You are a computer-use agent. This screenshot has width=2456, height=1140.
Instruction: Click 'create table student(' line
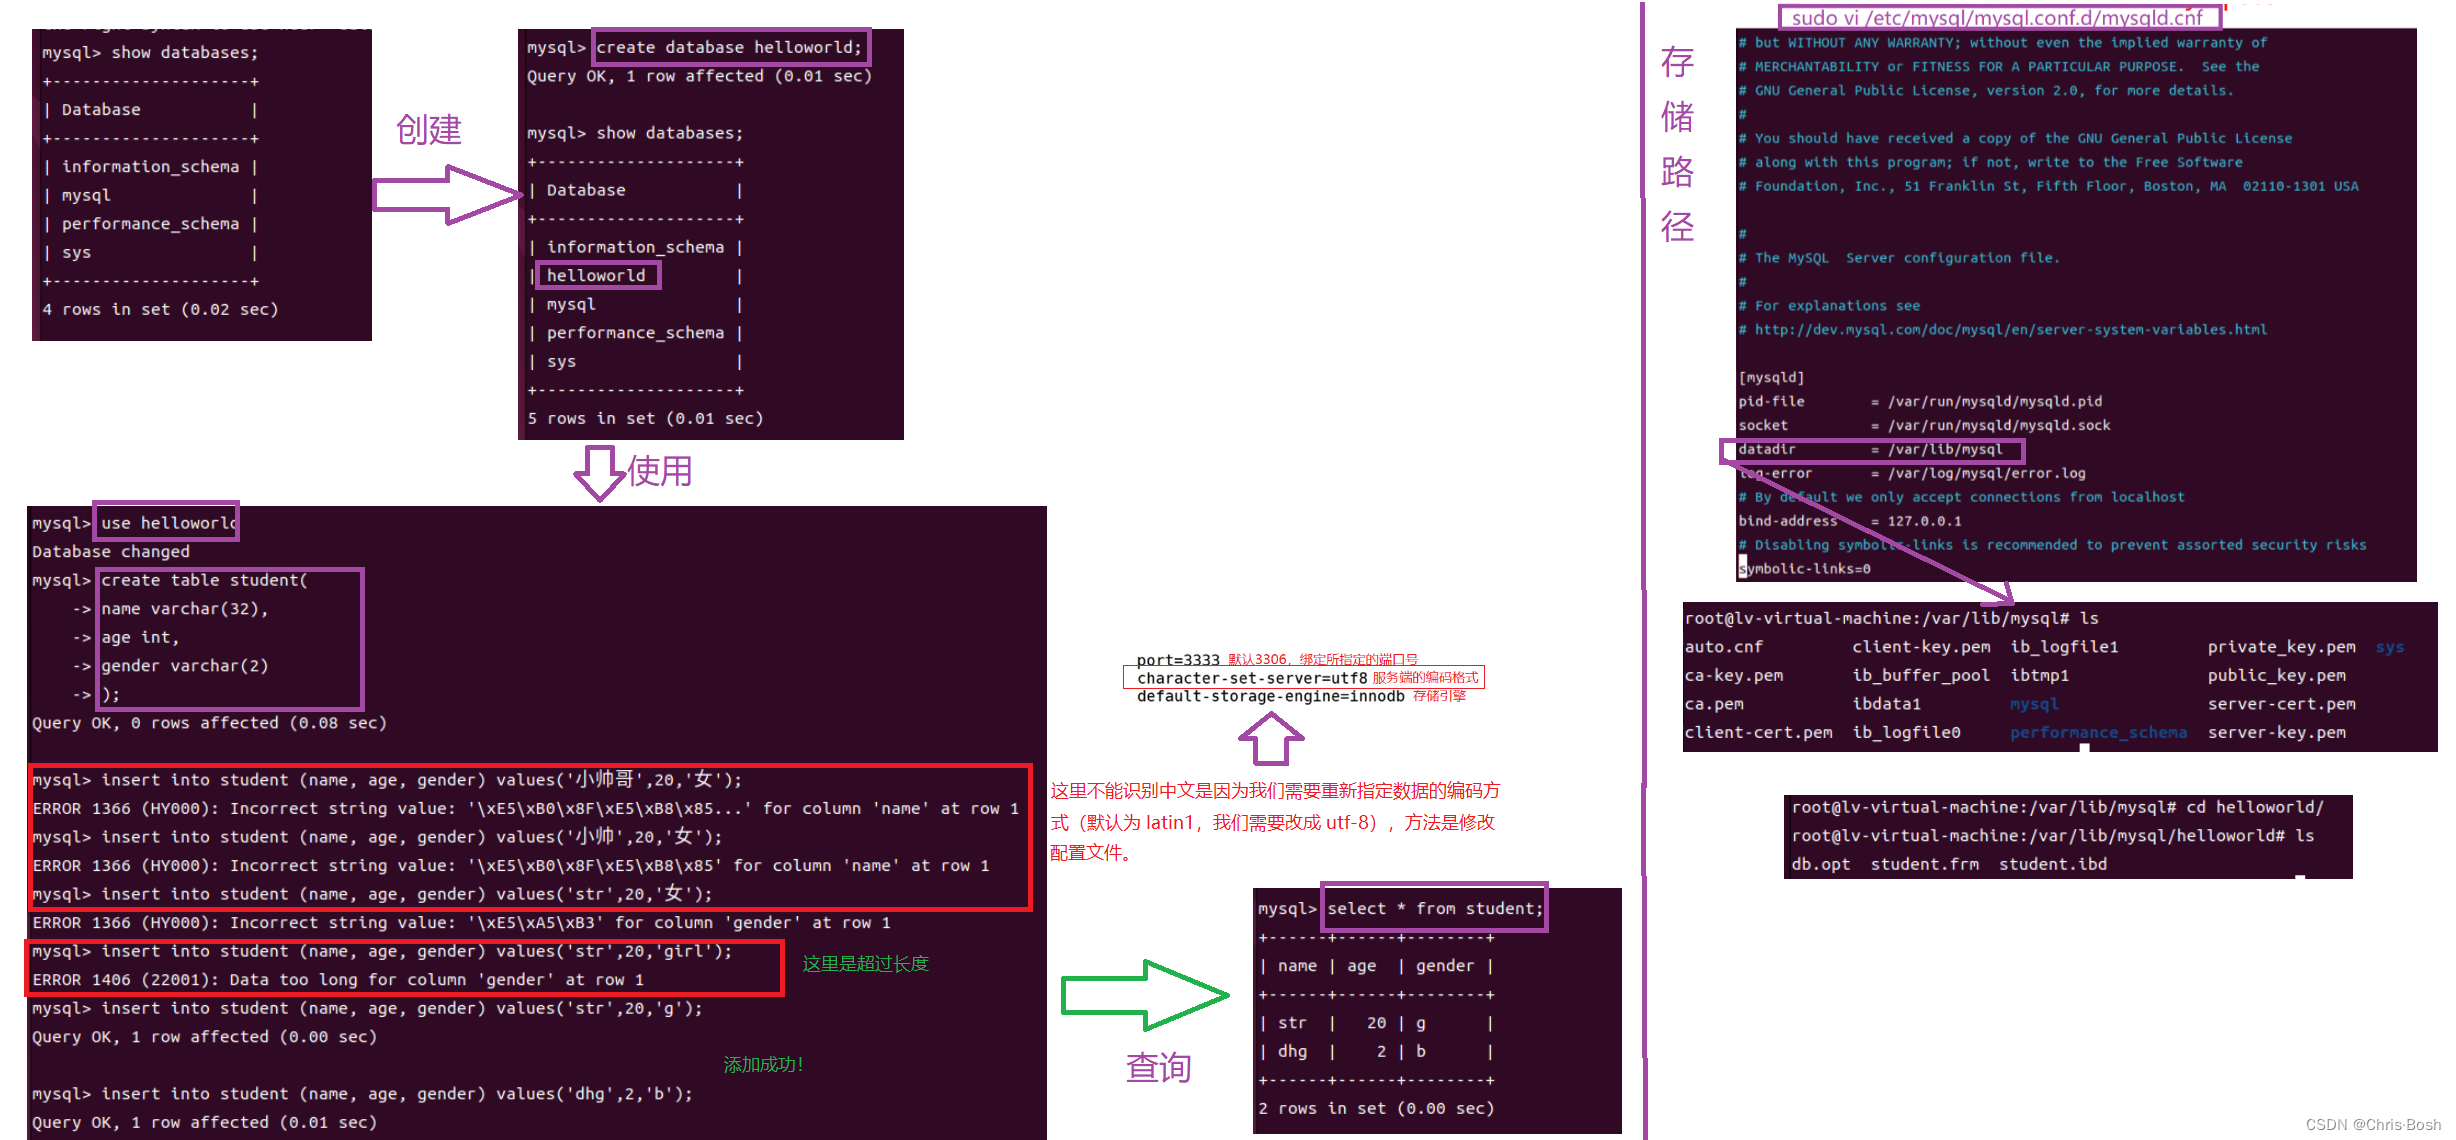click(x=204, y=581)
